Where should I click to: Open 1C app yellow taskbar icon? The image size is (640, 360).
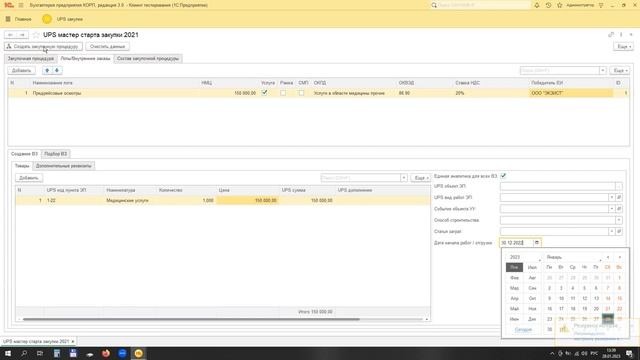pos(138,353)
